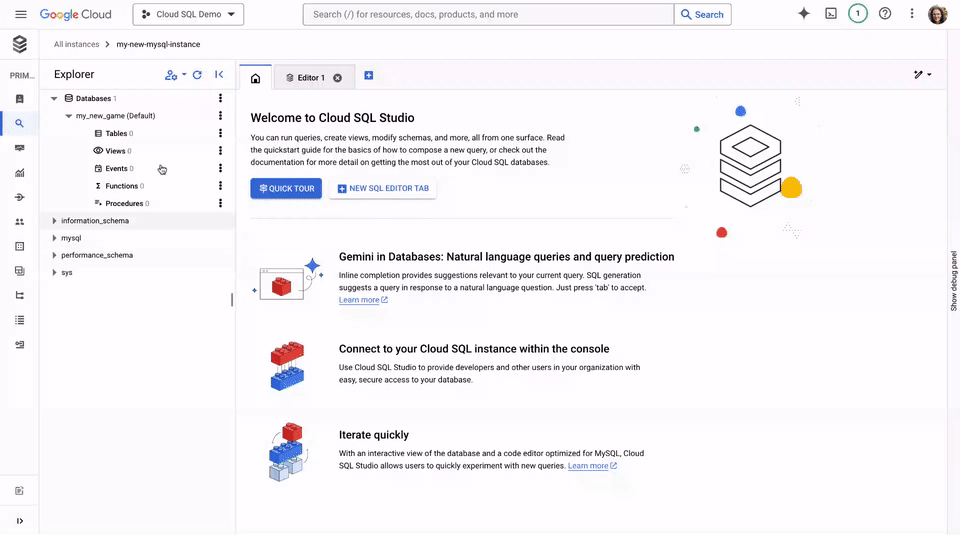Open the help question mark icon
This screenshot has height=535, width=960.
884,14
